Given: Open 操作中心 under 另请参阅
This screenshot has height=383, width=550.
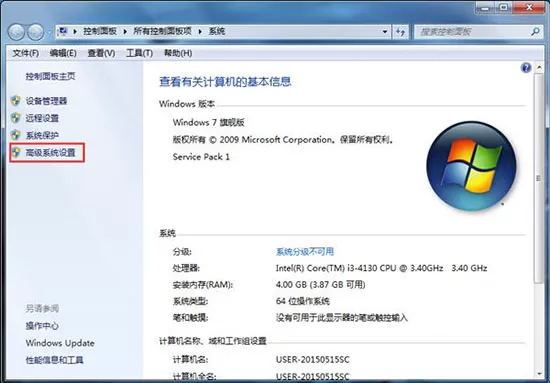Looking at the screenshot, I should (x=42, y=326).
